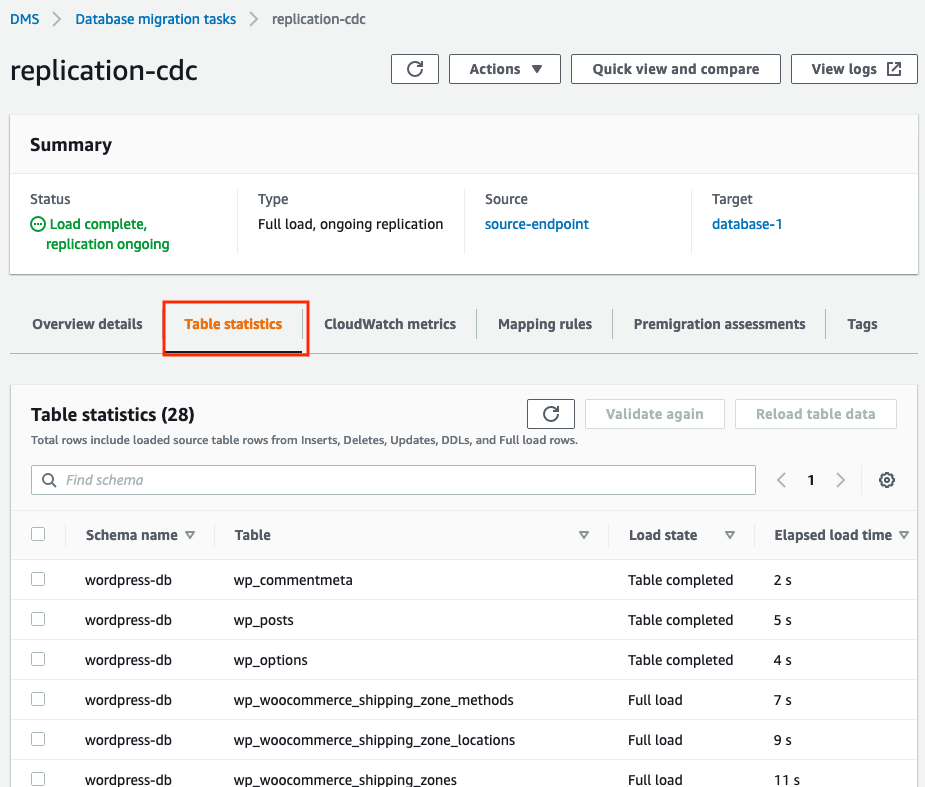Open CloudWatch metrics tab
Screen dimensions: 925x787
coord(390,324)
